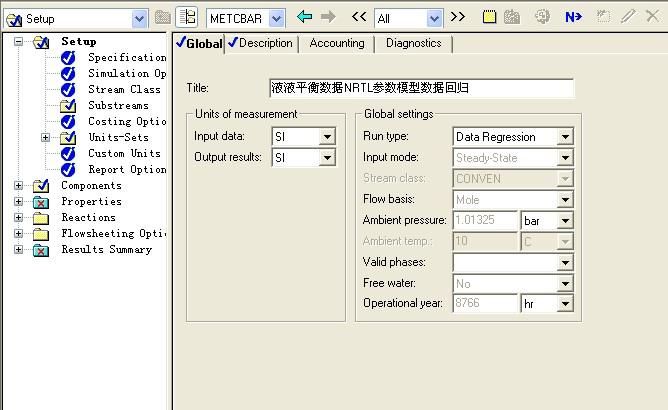668x410 pixels.
Task: Open the Ambient pressure bar unit dropdown
Action: click(565, 221)
